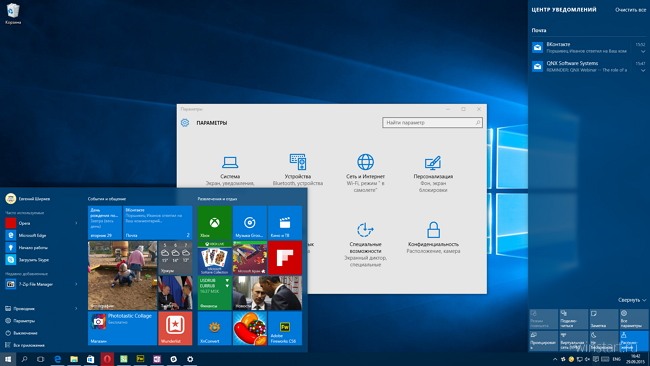The image size is (650, 366).
Task: Open the Почта mail tile in Start
Action: [158, 223]
